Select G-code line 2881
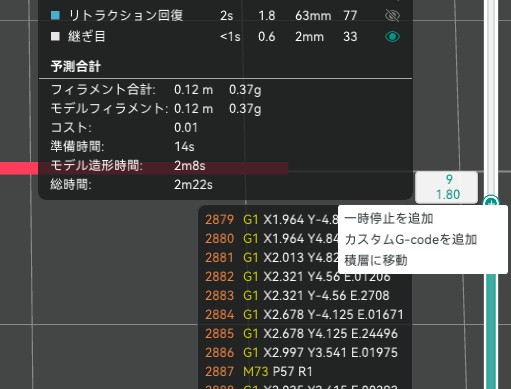Screen dimensions: 511x389 (271, 257)
